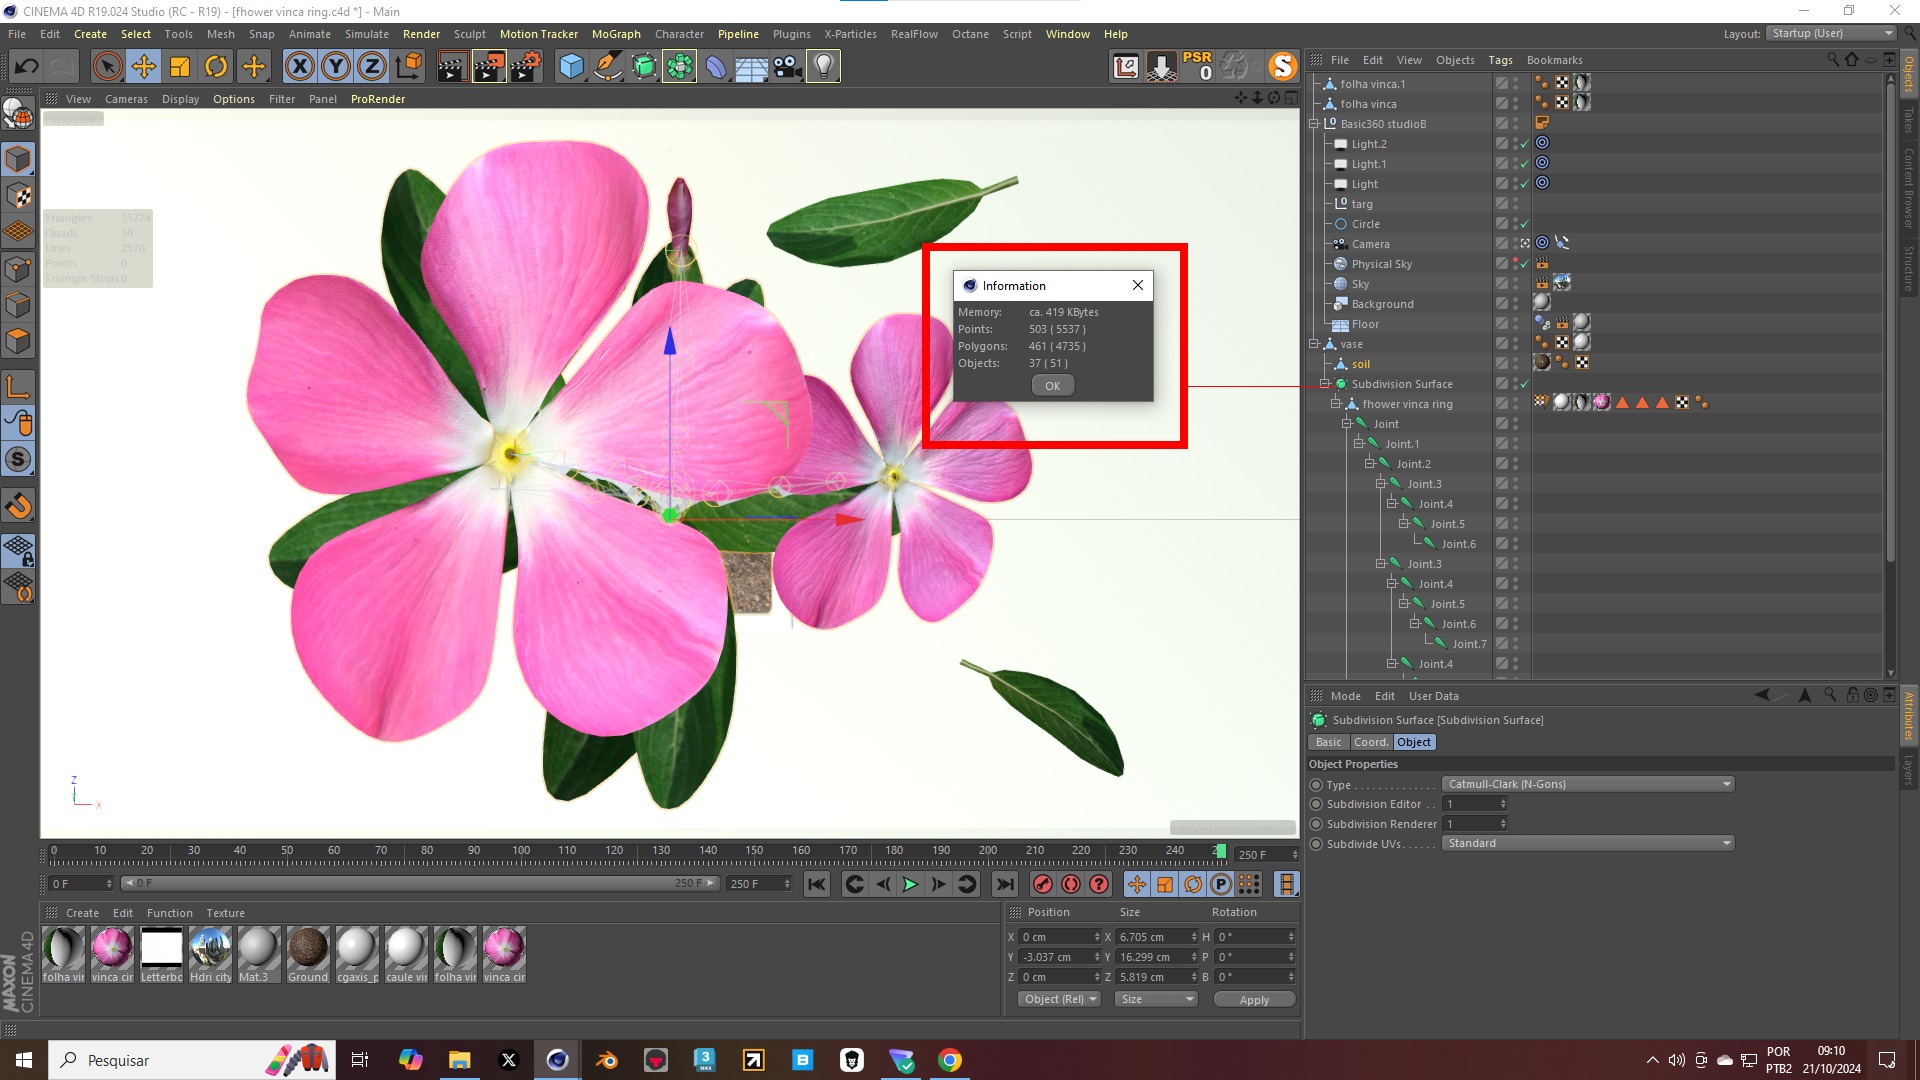1920x1080 pixels.
Task: Open the MoGraph menu
Action: tap(615, 34)
